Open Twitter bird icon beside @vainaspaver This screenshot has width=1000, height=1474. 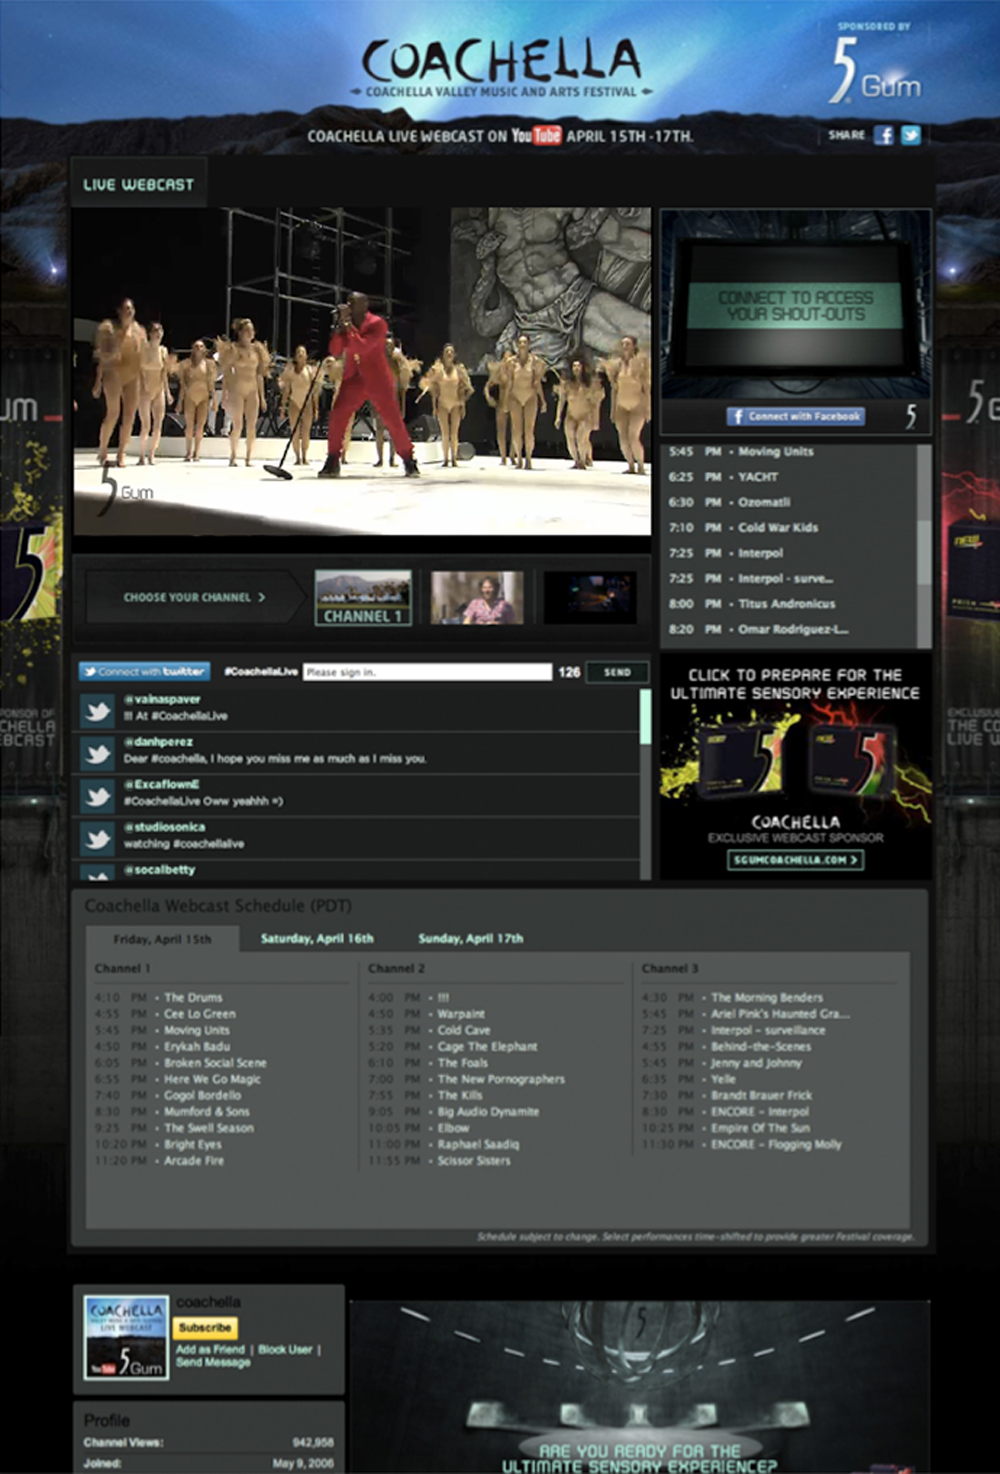point(98,710)
